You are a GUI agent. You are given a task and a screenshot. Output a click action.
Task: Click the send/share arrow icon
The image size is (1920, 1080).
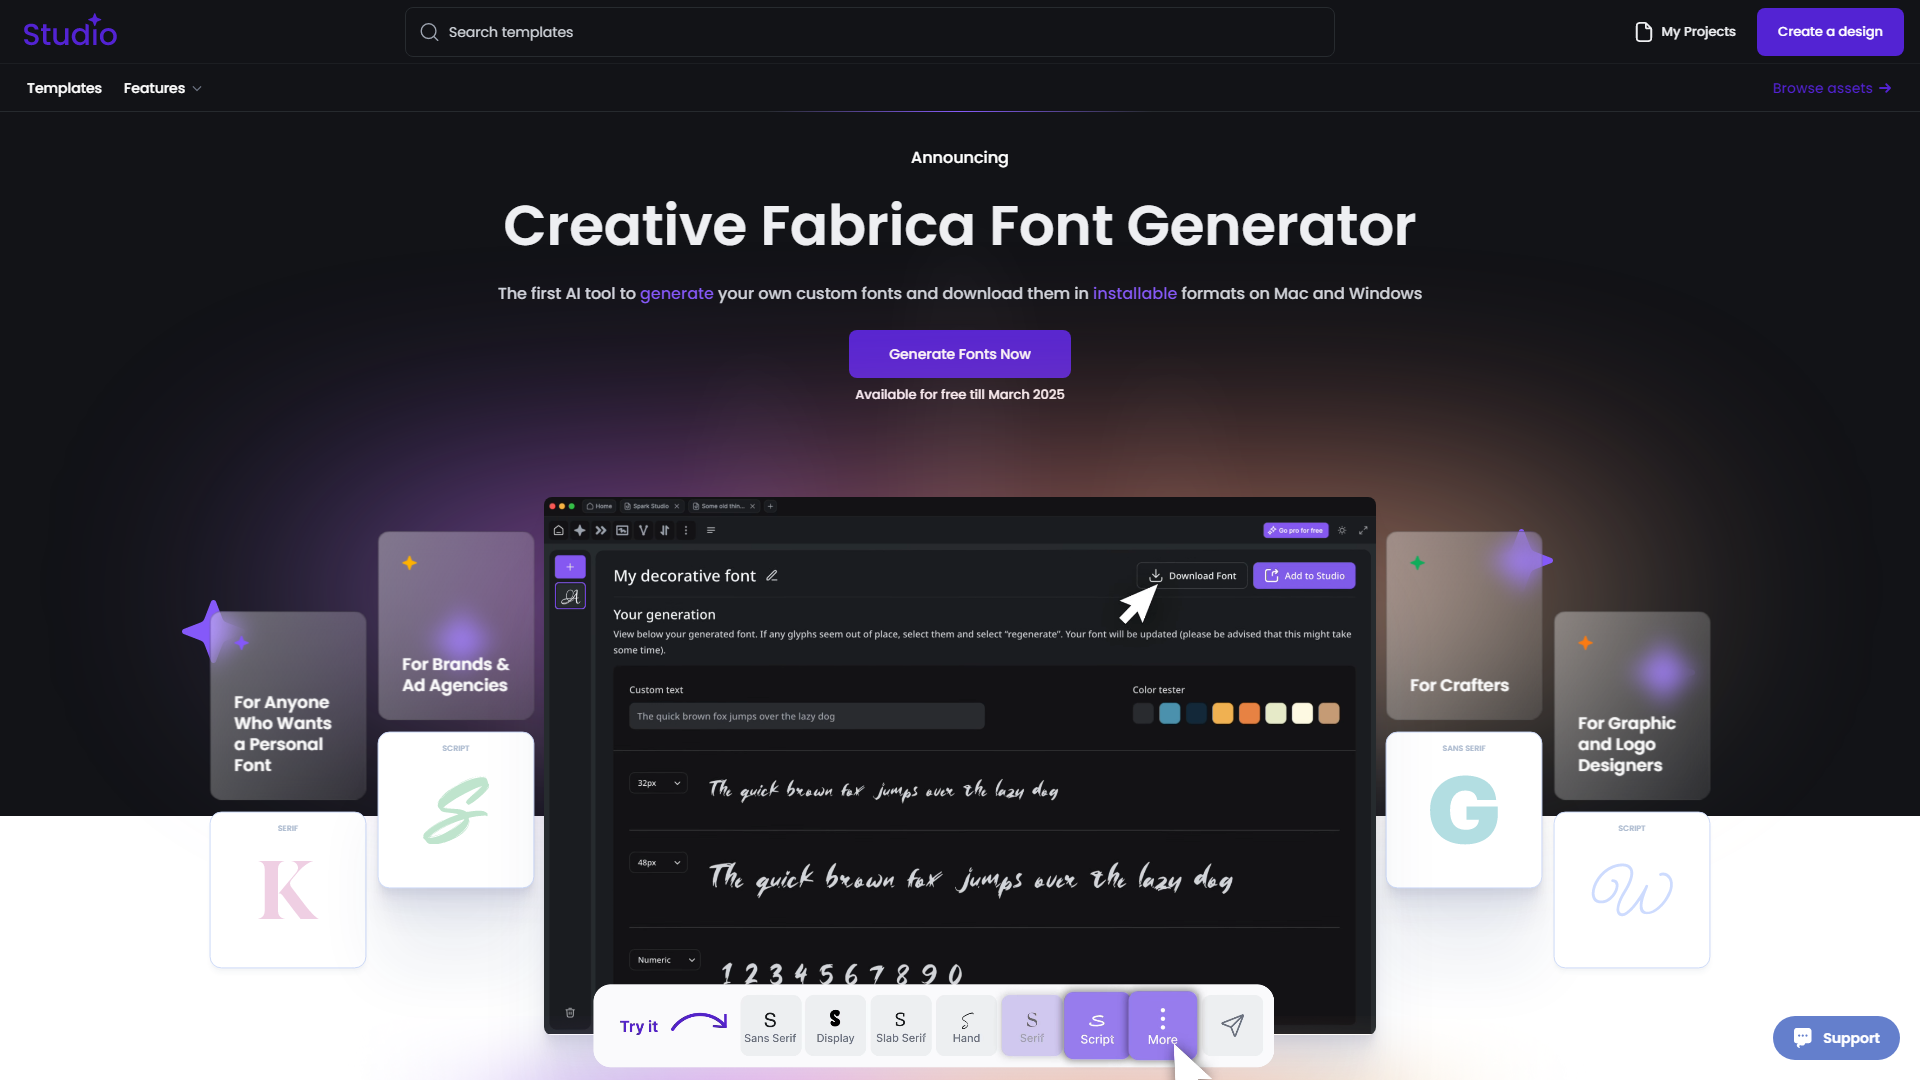tap(1230, 1025)
